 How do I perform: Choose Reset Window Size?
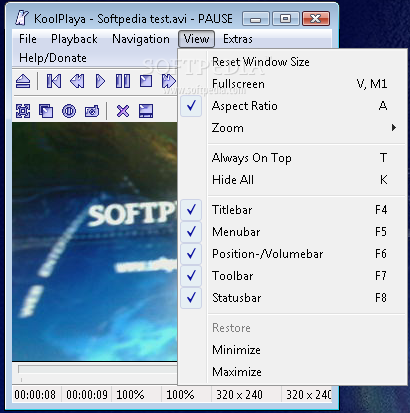point(293,62)
